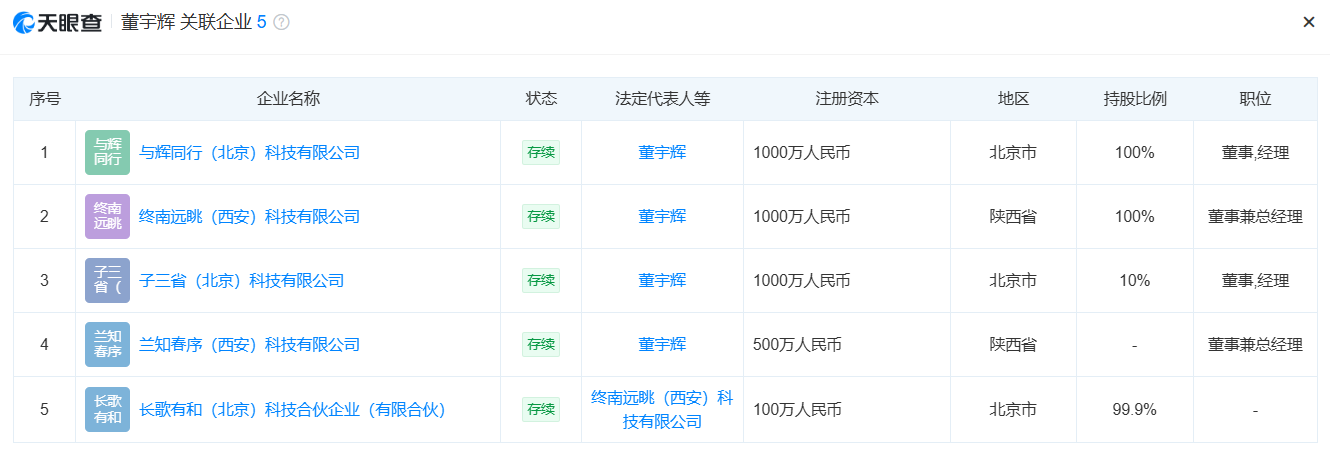Click 终南远眺 legal representative link in row 5

662,409
